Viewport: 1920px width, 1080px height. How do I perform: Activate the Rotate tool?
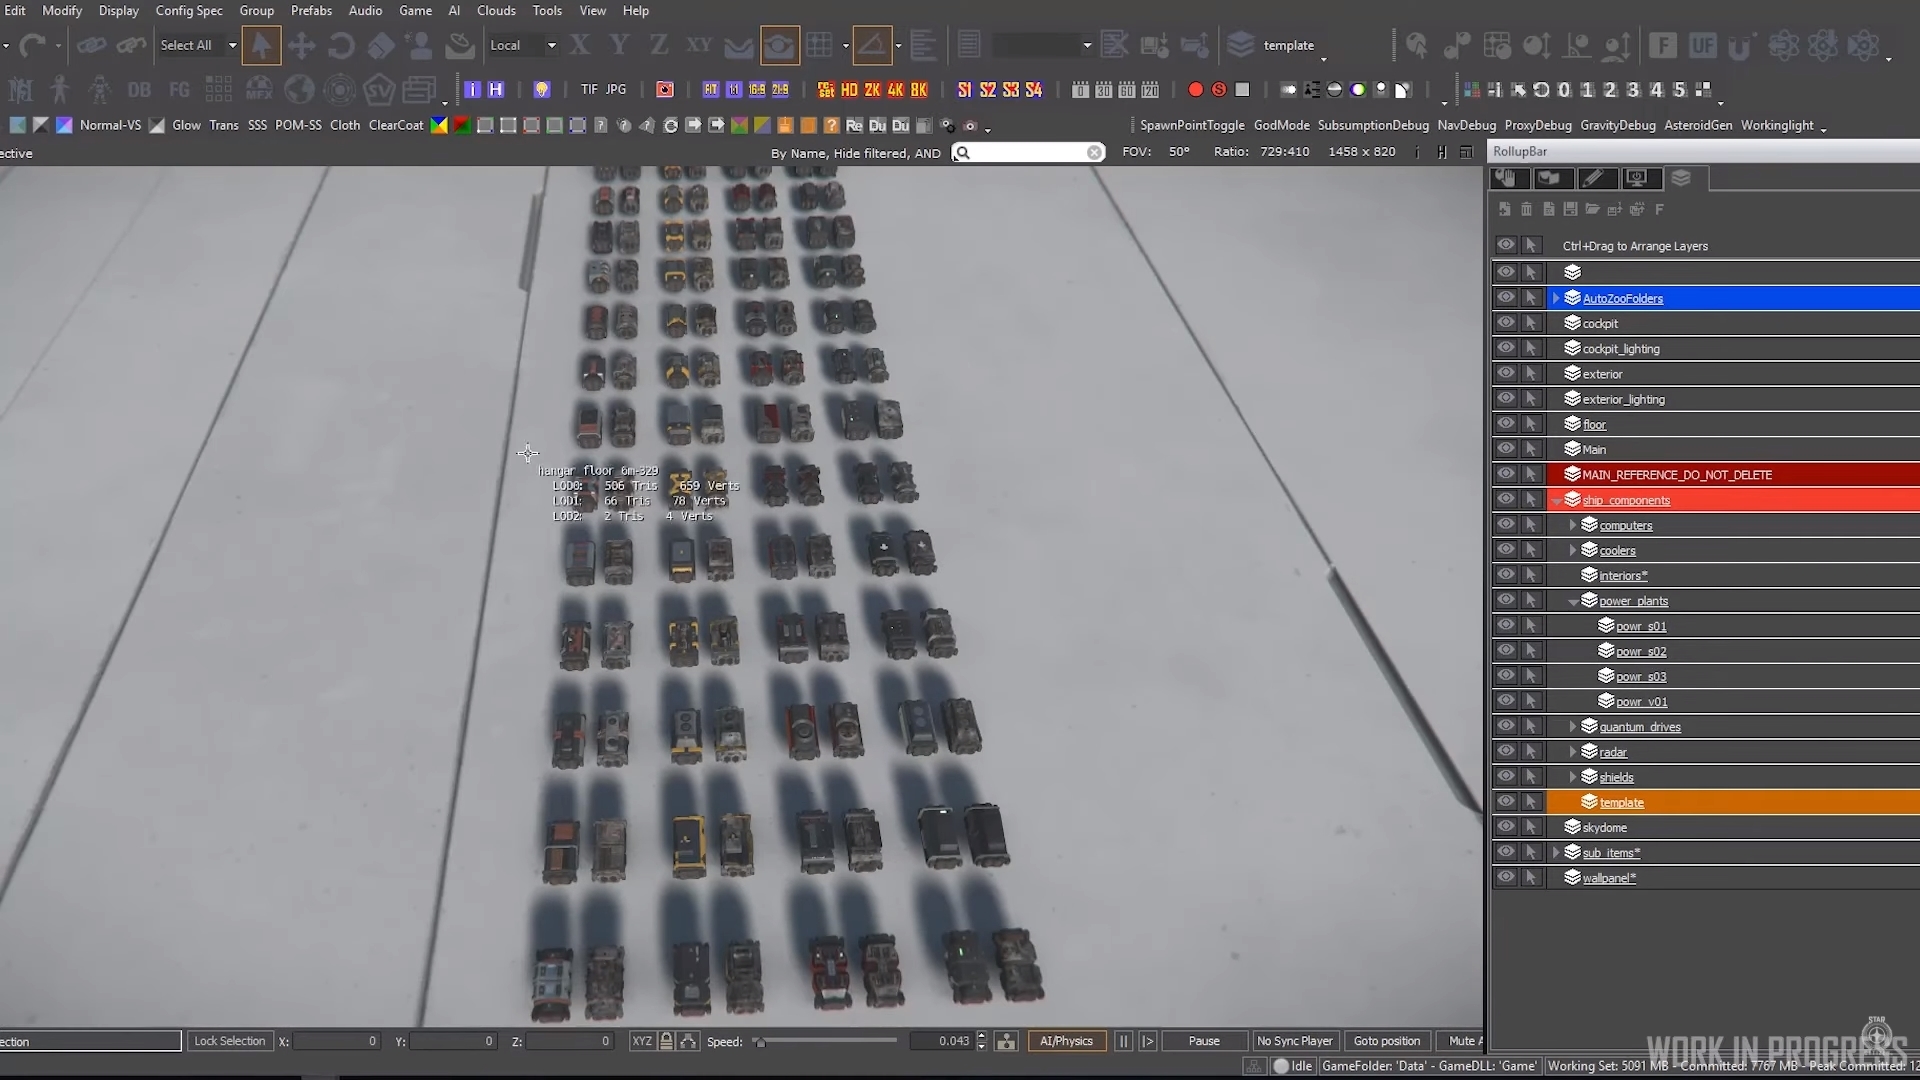(340, 45)
